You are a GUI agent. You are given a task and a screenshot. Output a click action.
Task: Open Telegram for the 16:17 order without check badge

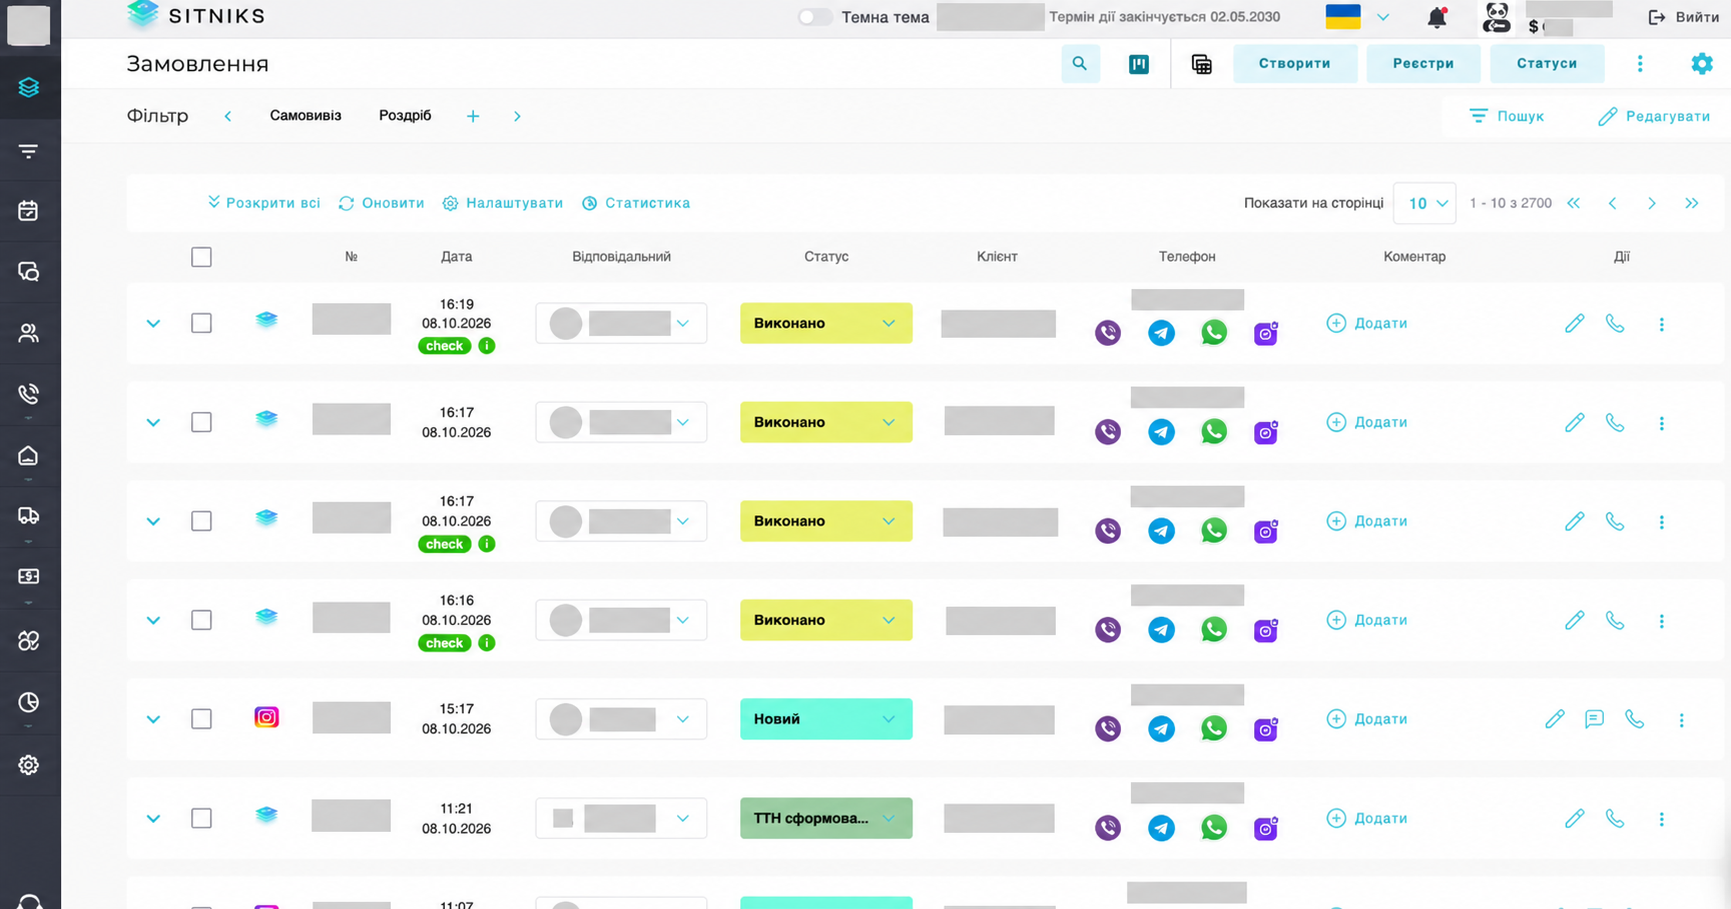click(x=1161, y=432)
